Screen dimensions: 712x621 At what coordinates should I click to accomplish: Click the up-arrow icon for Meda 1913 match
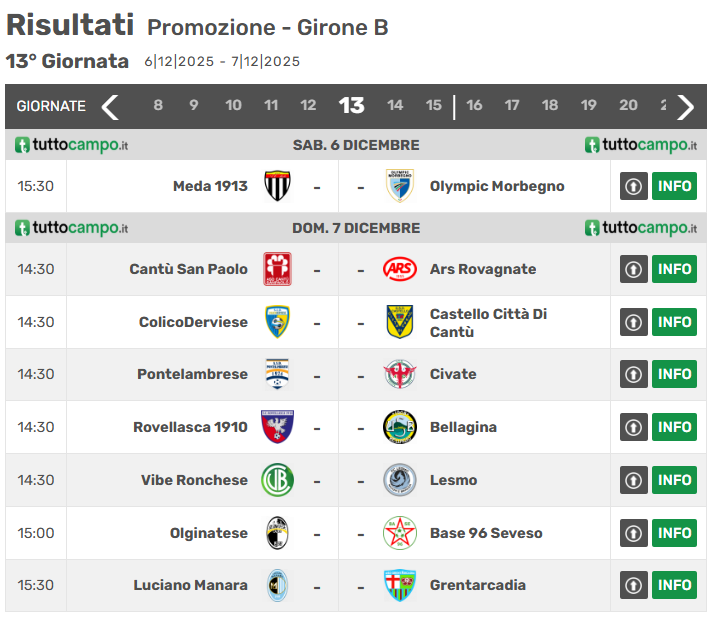pos(634,186)
